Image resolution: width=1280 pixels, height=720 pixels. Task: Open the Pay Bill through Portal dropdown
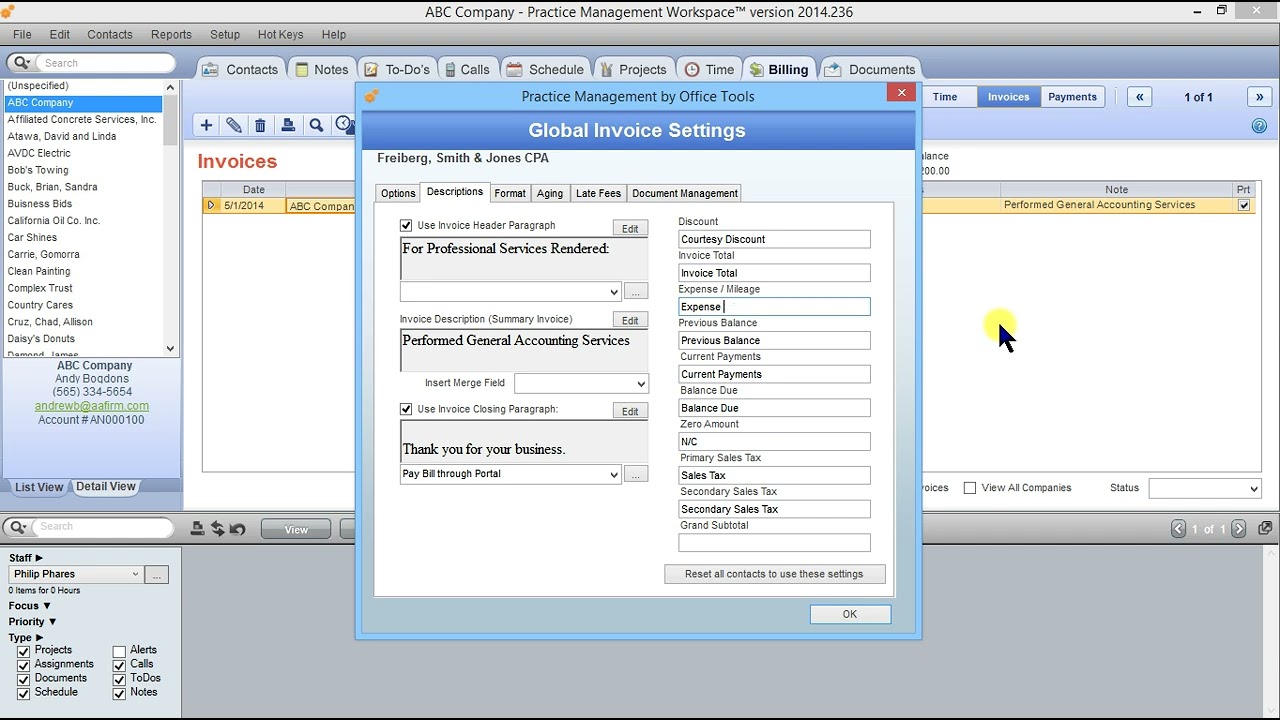(x=614, y=475)
